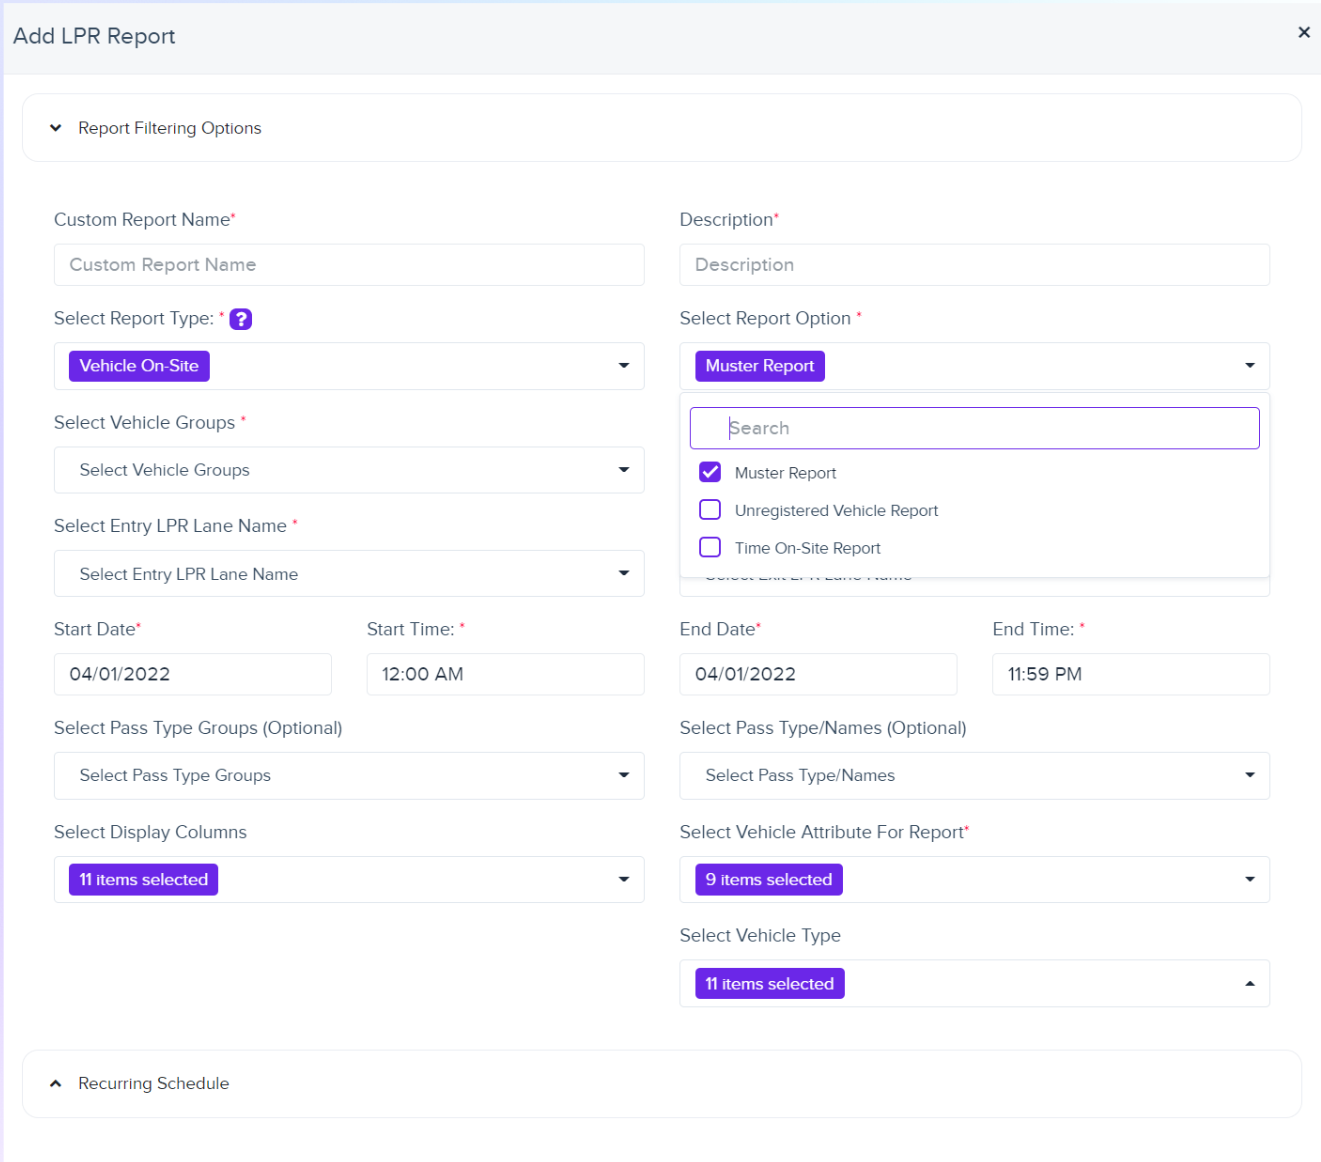Viewport: 1321px width, 1162px height.
Task: Click the Muster Report selected tag
Action: click(x=759, y=365)
